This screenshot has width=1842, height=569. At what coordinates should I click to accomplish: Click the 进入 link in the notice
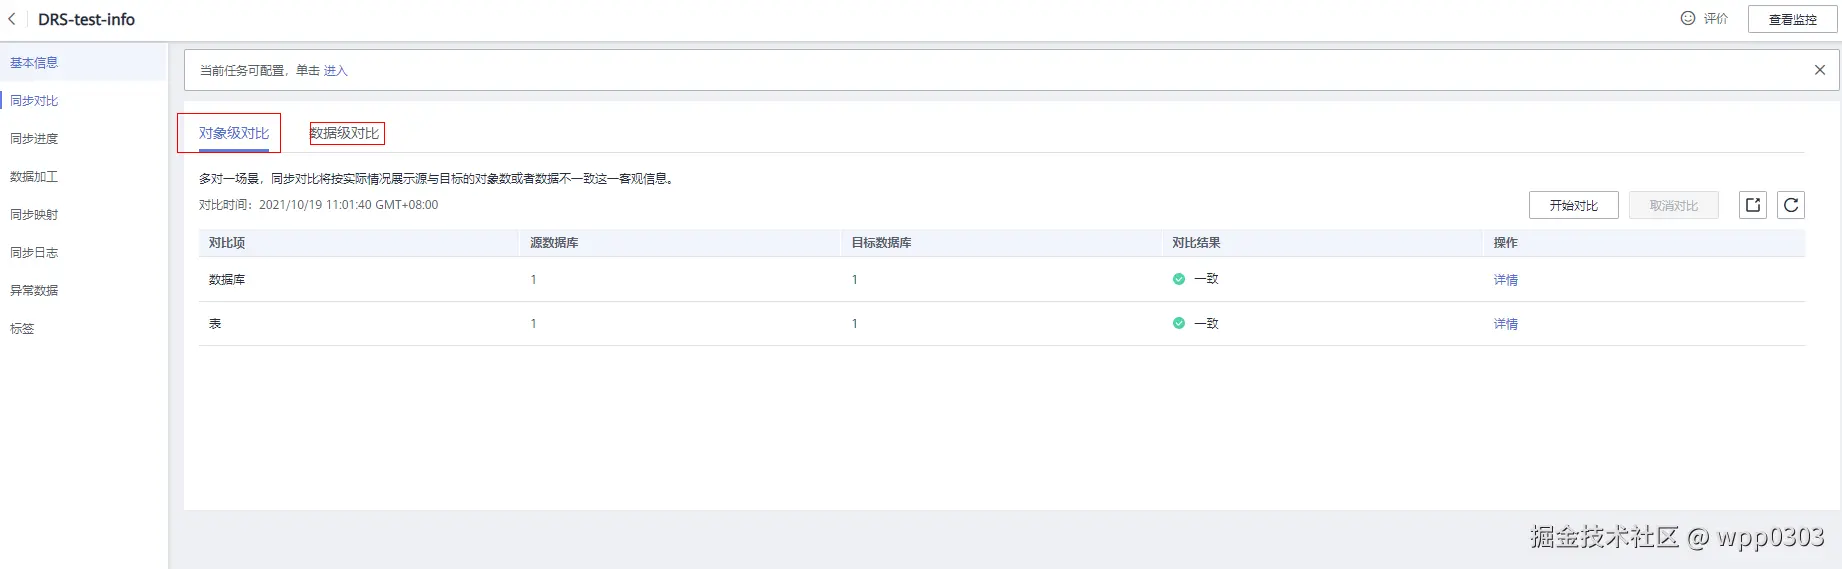click(x=335, y=71)
